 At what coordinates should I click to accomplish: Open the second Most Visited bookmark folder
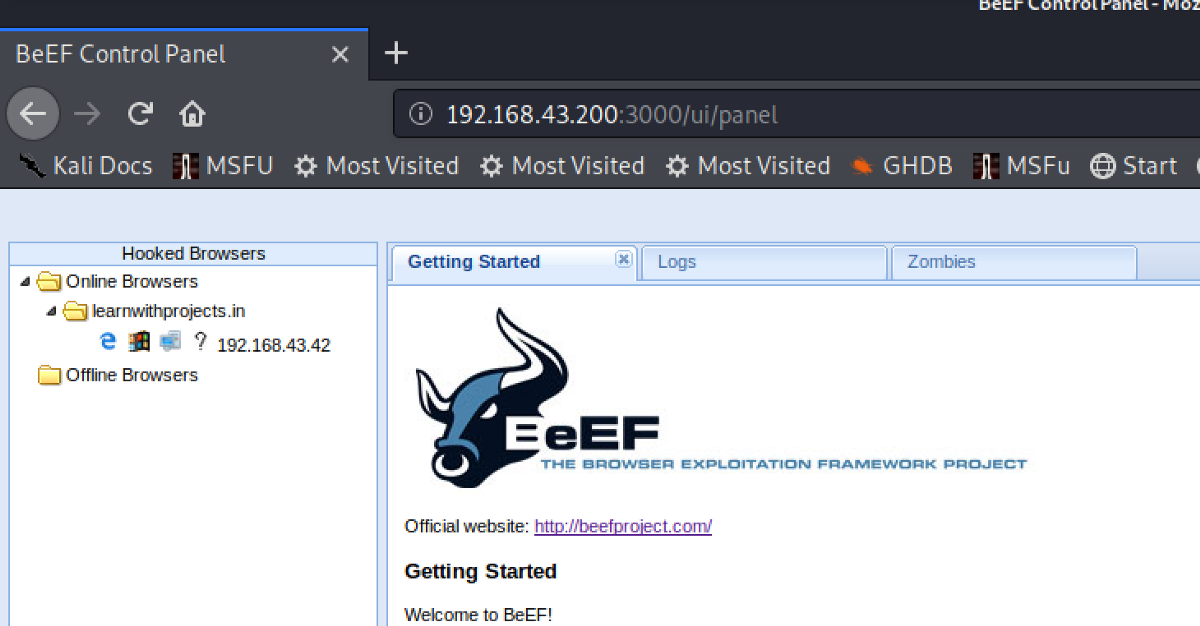tap(562, 166)
